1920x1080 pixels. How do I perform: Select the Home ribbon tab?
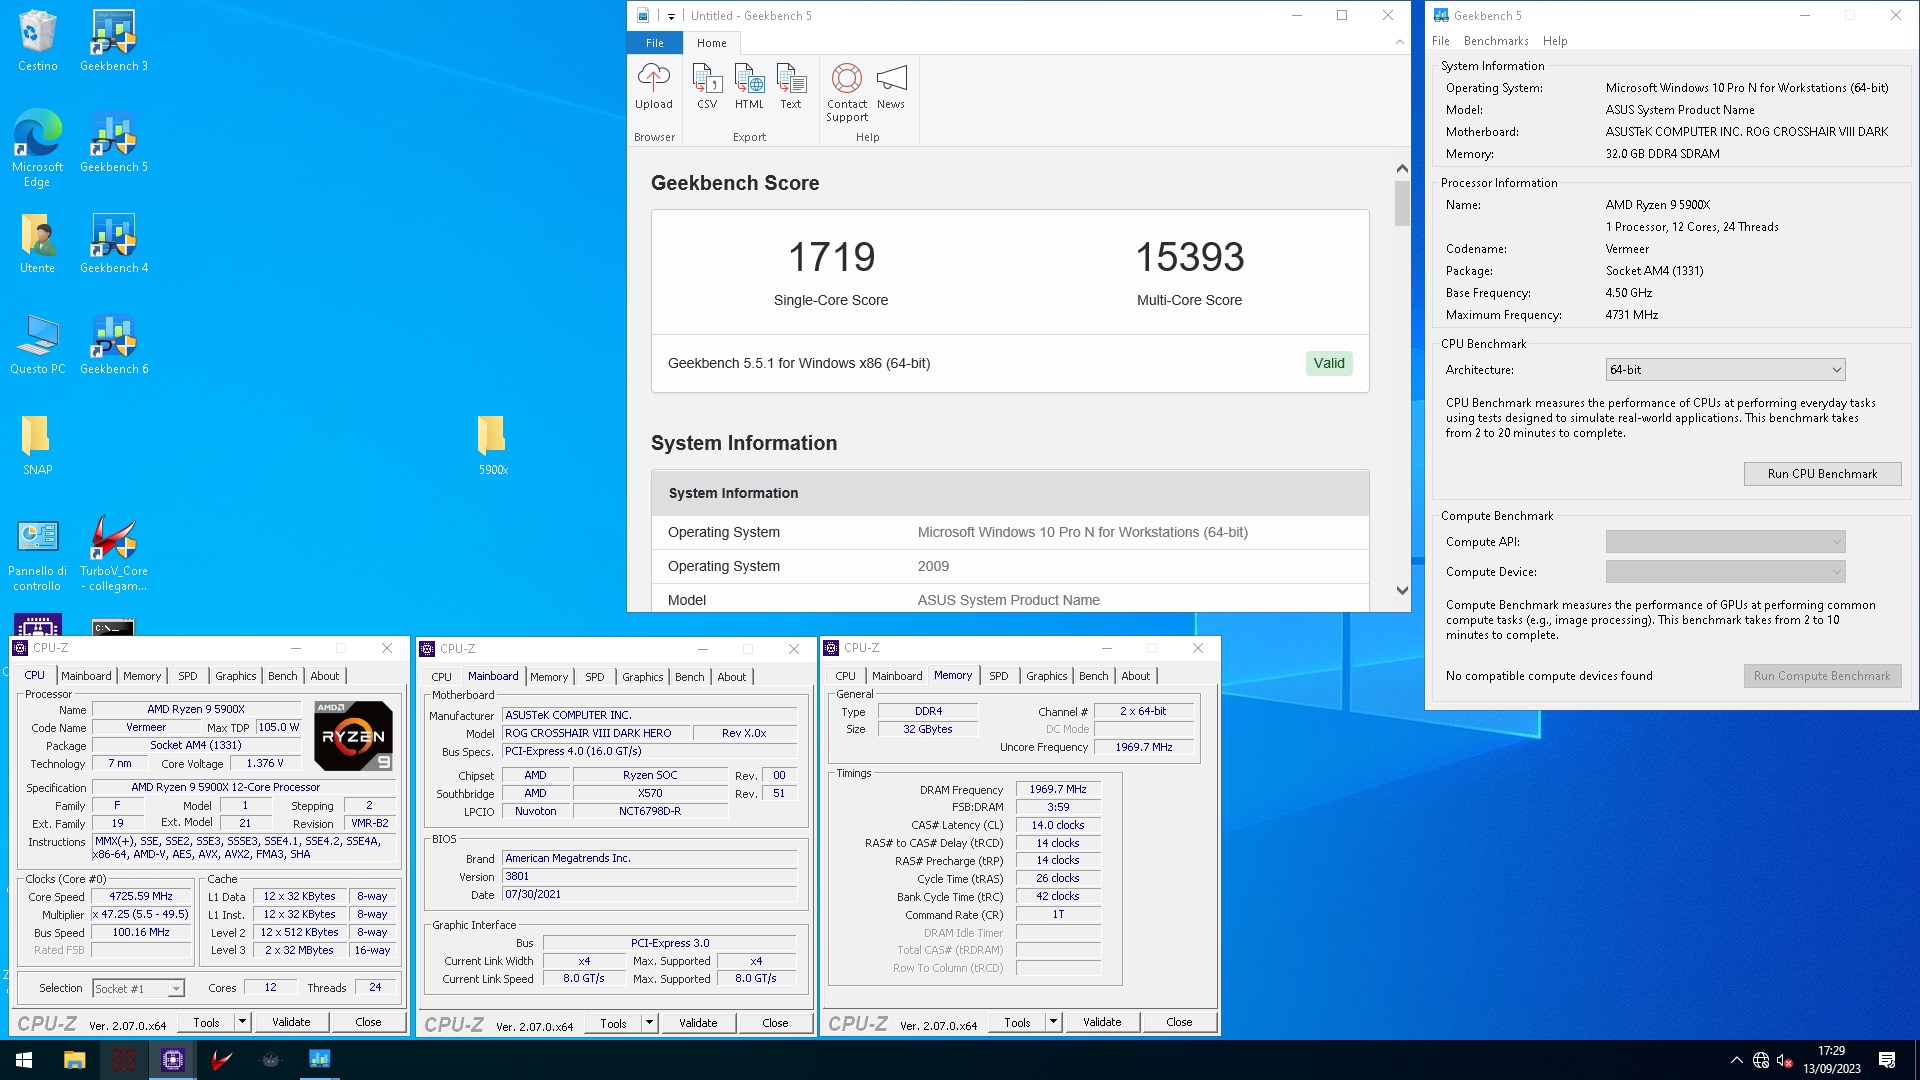(x=712, y=43)
